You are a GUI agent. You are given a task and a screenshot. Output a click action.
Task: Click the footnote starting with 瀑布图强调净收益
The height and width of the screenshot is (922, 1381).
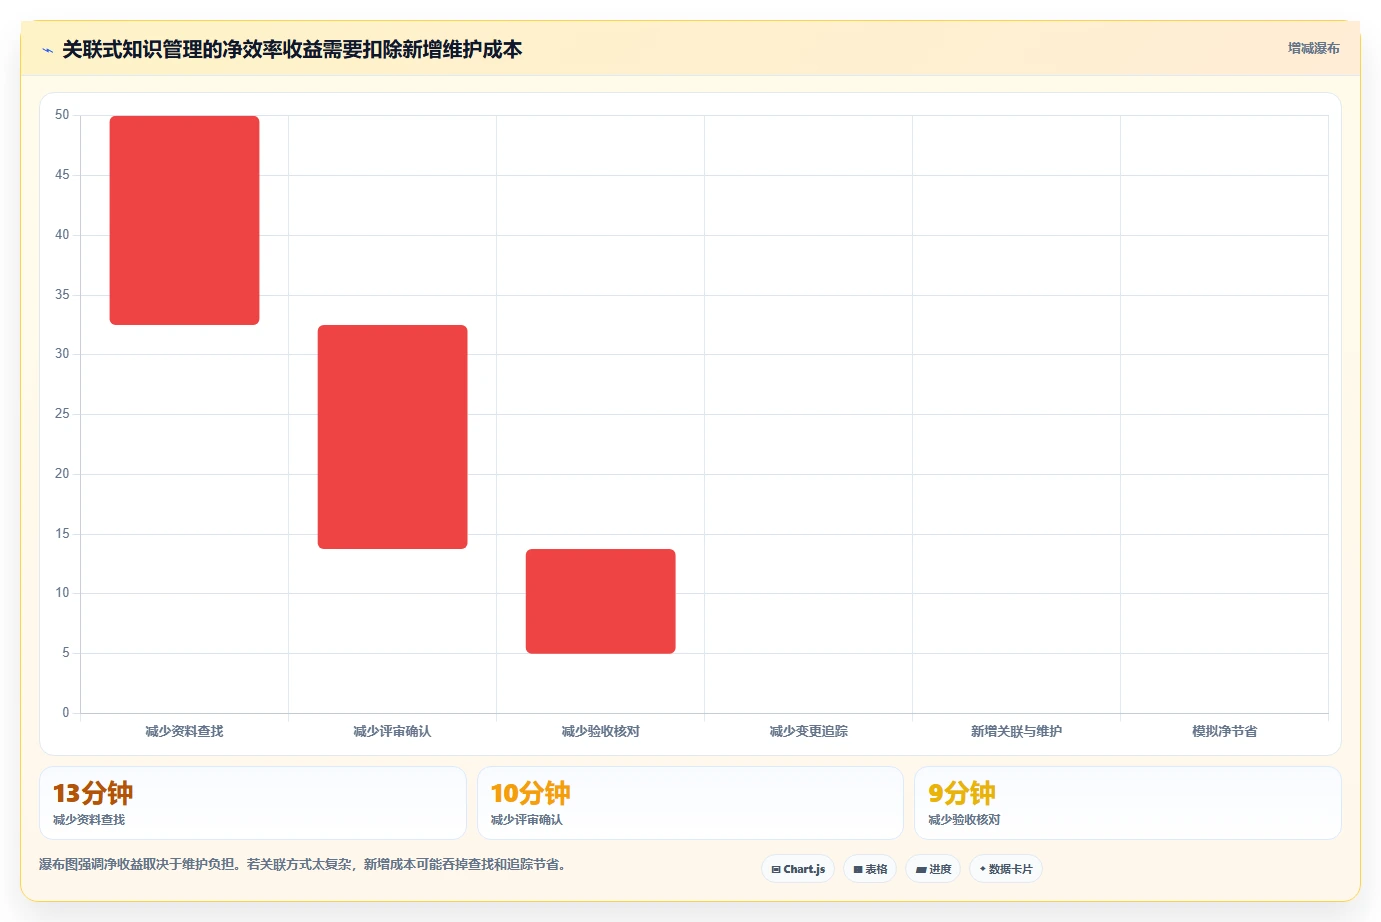tap(304, 864)
